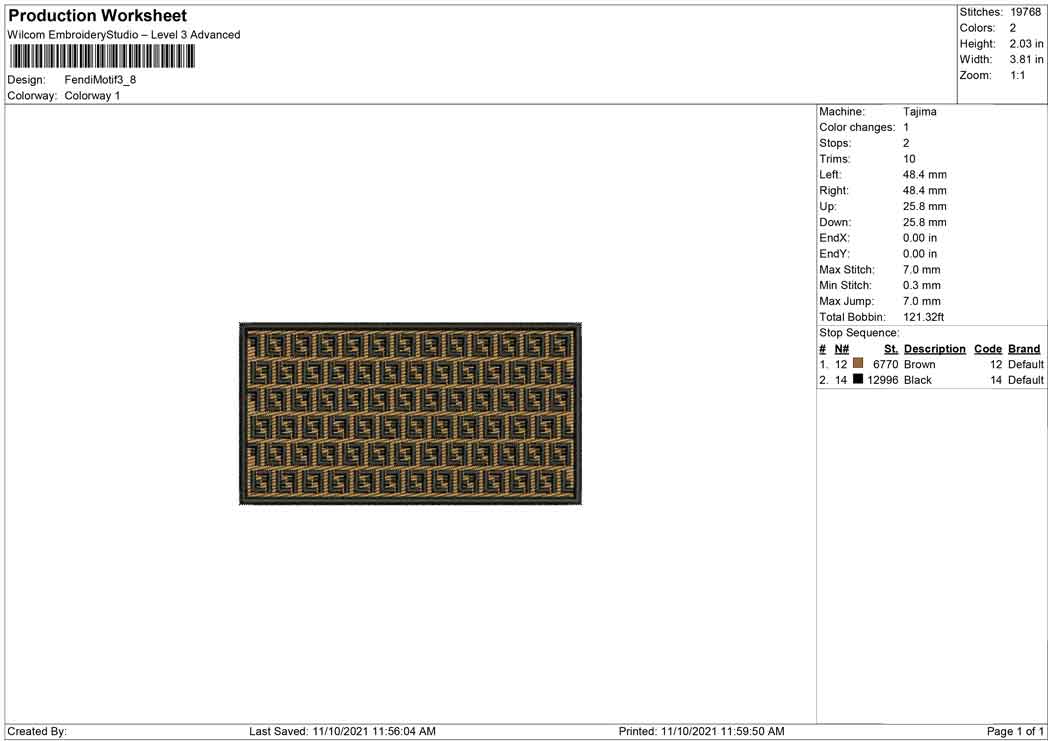The height and width of the screenshot is (741, 1052).
Task: Click the barcode under the software name
Action: 102,56
